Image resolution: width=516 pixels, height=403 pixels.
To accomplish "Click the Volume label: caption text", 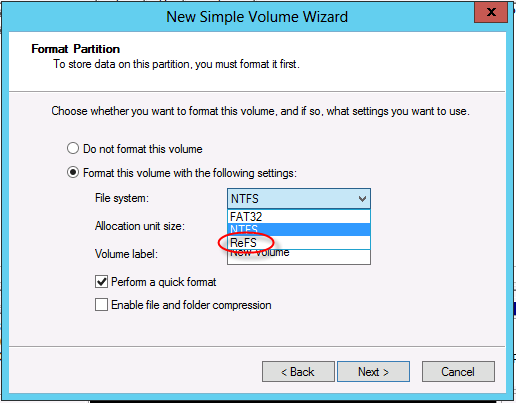I will [126, 254].
